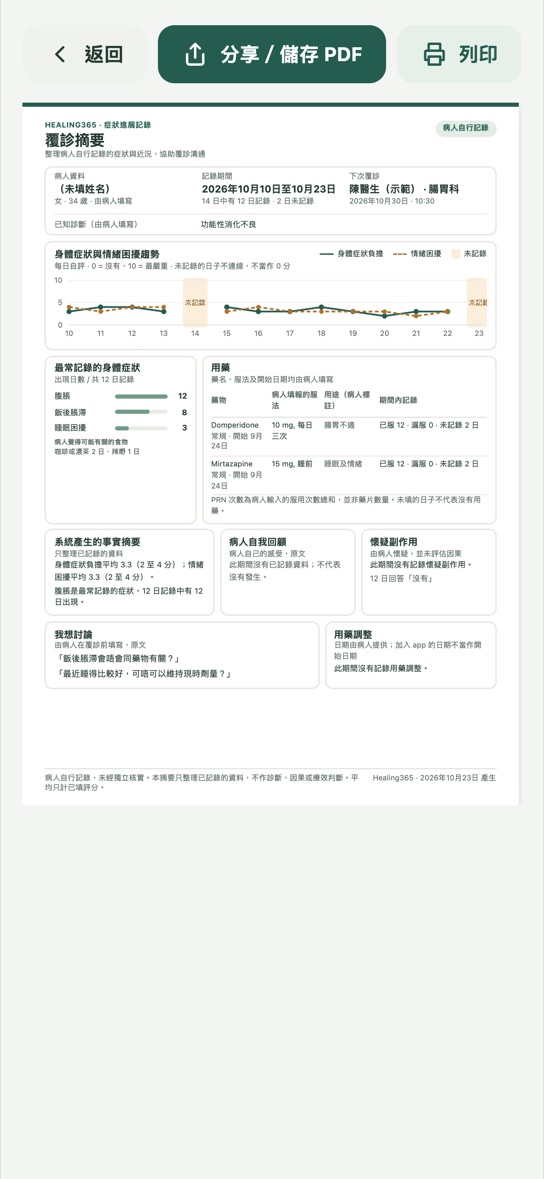Click the 飯後脹滯 progress bar
Image resolution: width=544 pixels, height=1179 pixels.
(x=141, y=412)
